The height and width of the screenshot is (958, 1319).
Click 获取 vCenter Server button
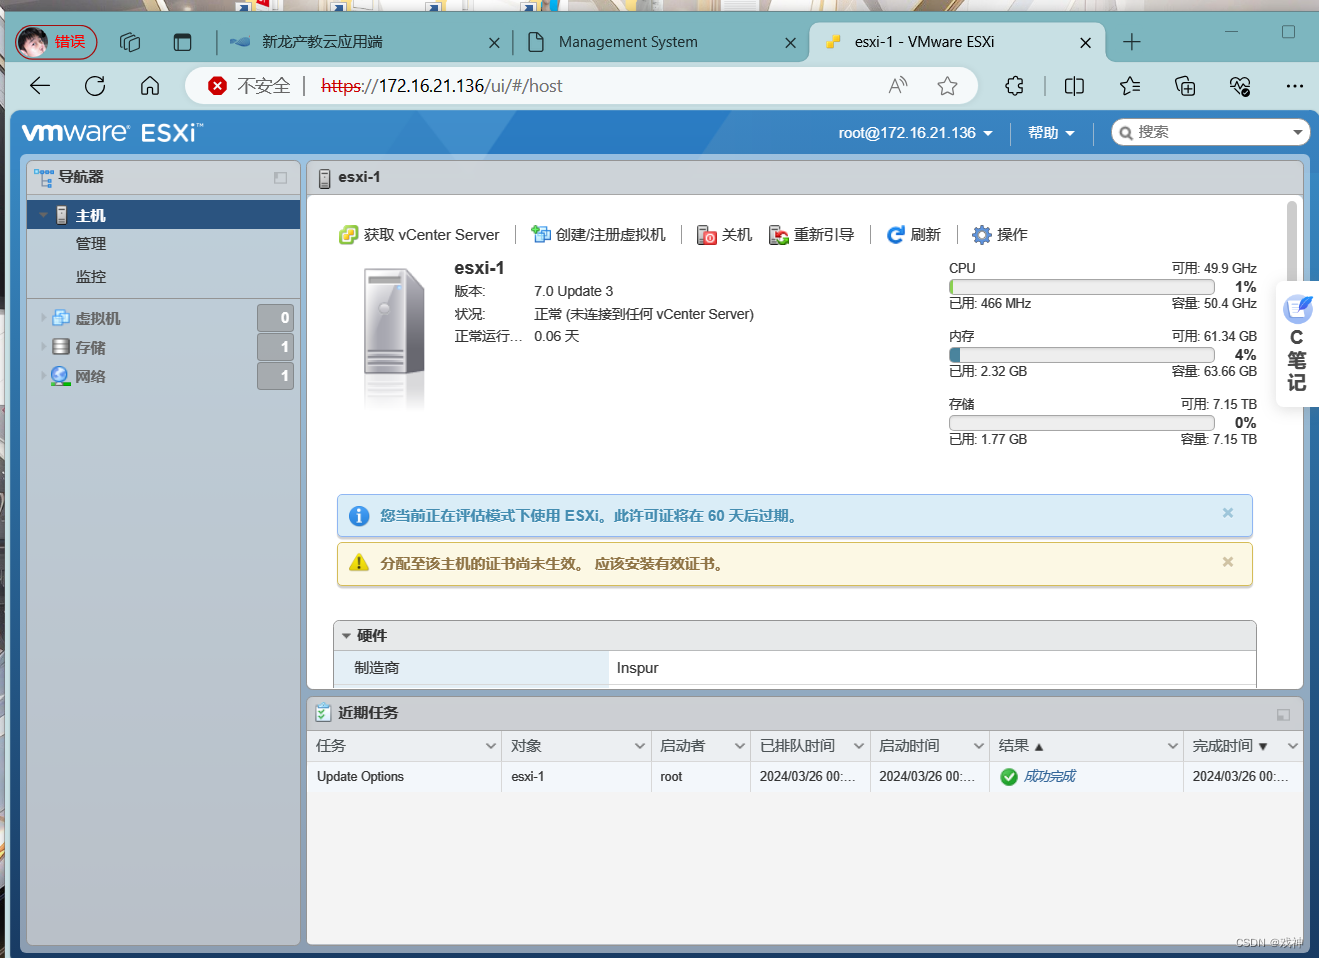419,235
